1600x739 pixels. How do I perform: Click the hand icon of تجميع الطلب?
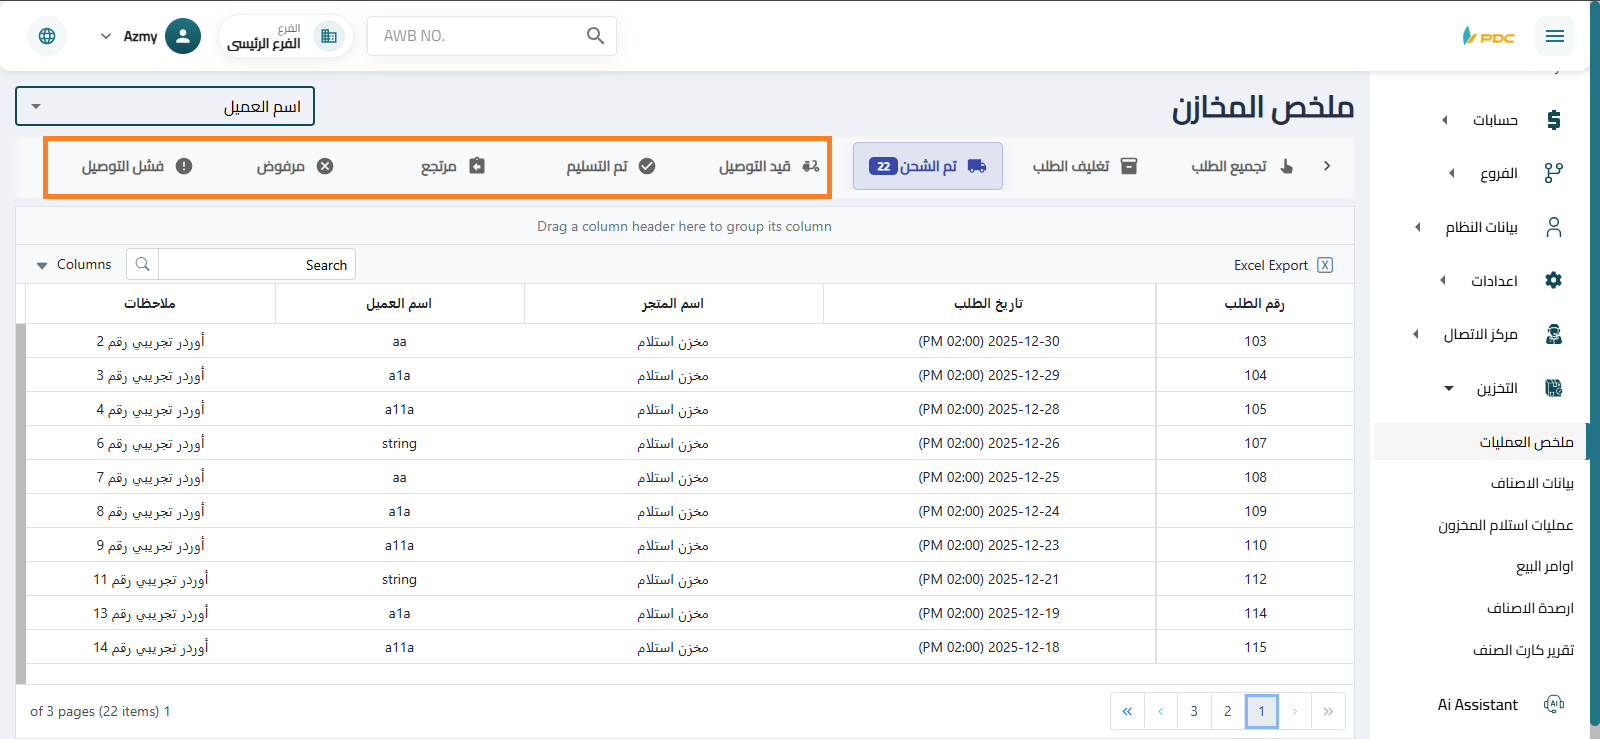click(1286, 166)
